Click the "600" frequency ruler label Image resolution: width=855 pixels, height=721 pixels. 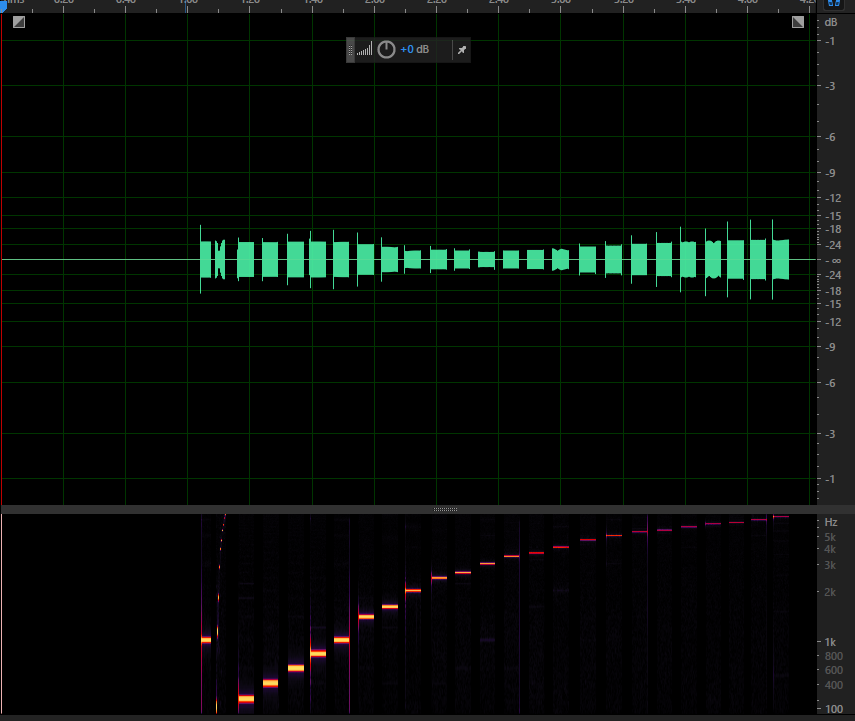(834, 670)
